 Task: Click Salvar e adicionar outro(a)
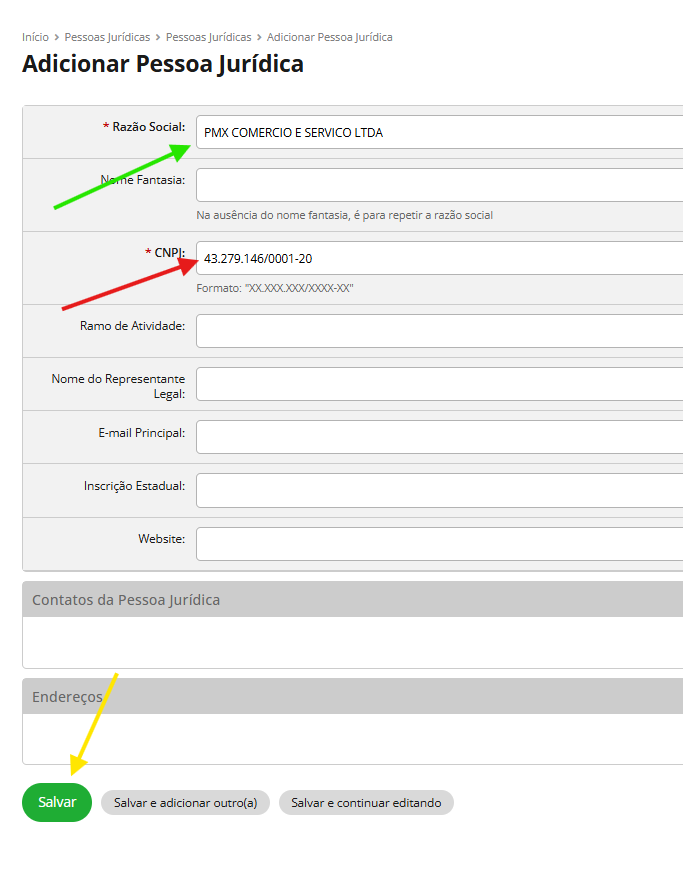coord(185,803)
